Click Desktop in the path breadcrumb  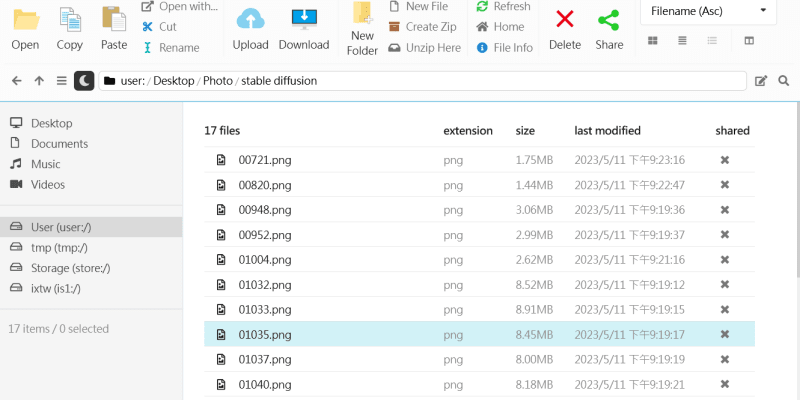point(173,81)
